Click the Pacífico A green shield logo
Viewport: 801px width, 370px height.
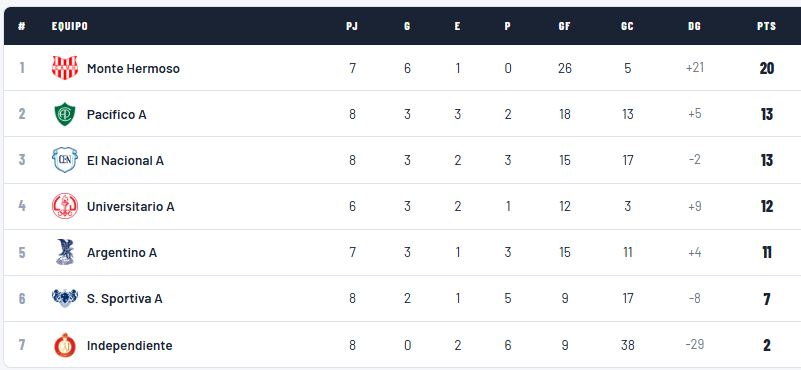(65, 114)
